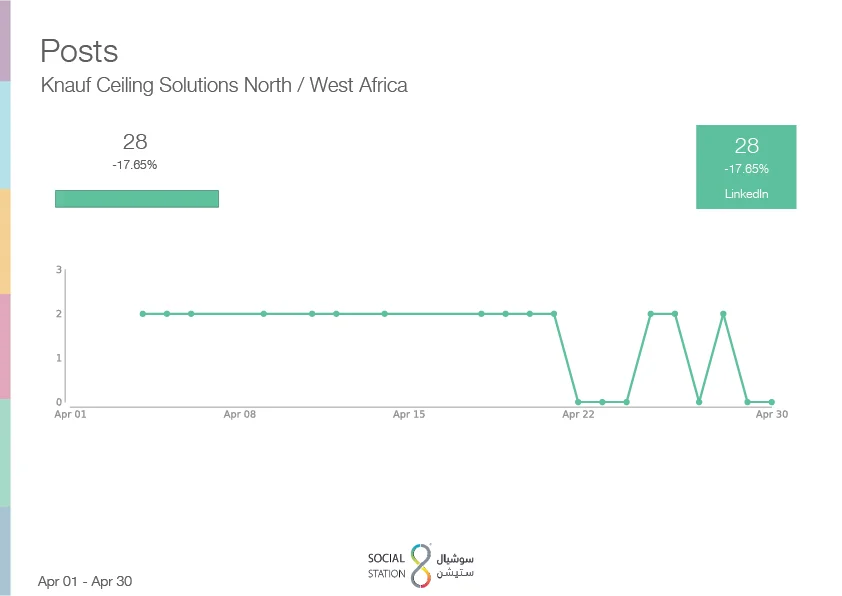Click the zero-value data point at Apr 22
Screen dimensions: 842x596
coord(578,402)
